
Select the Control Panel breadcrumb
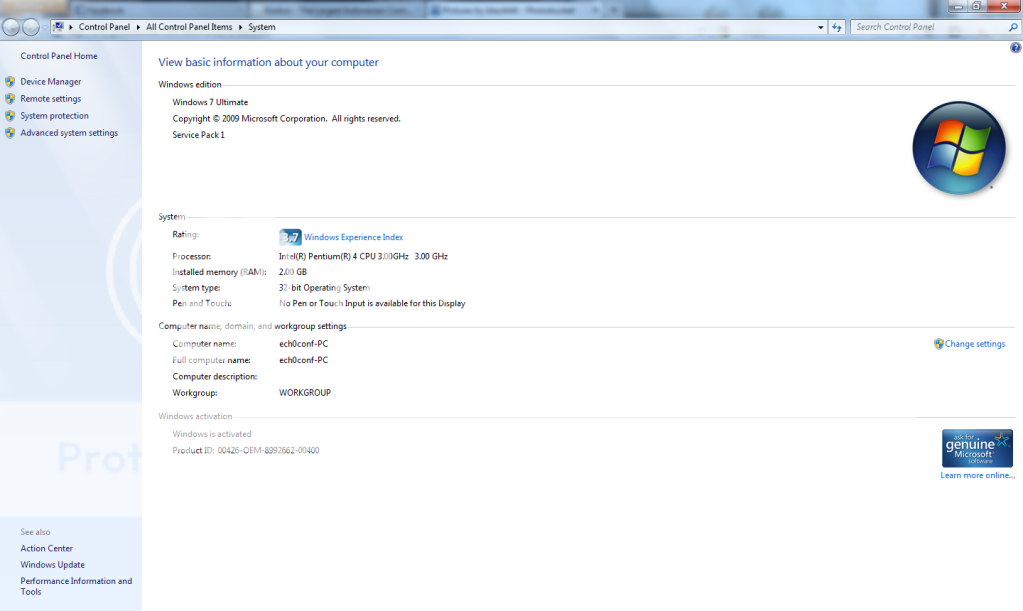104,27
